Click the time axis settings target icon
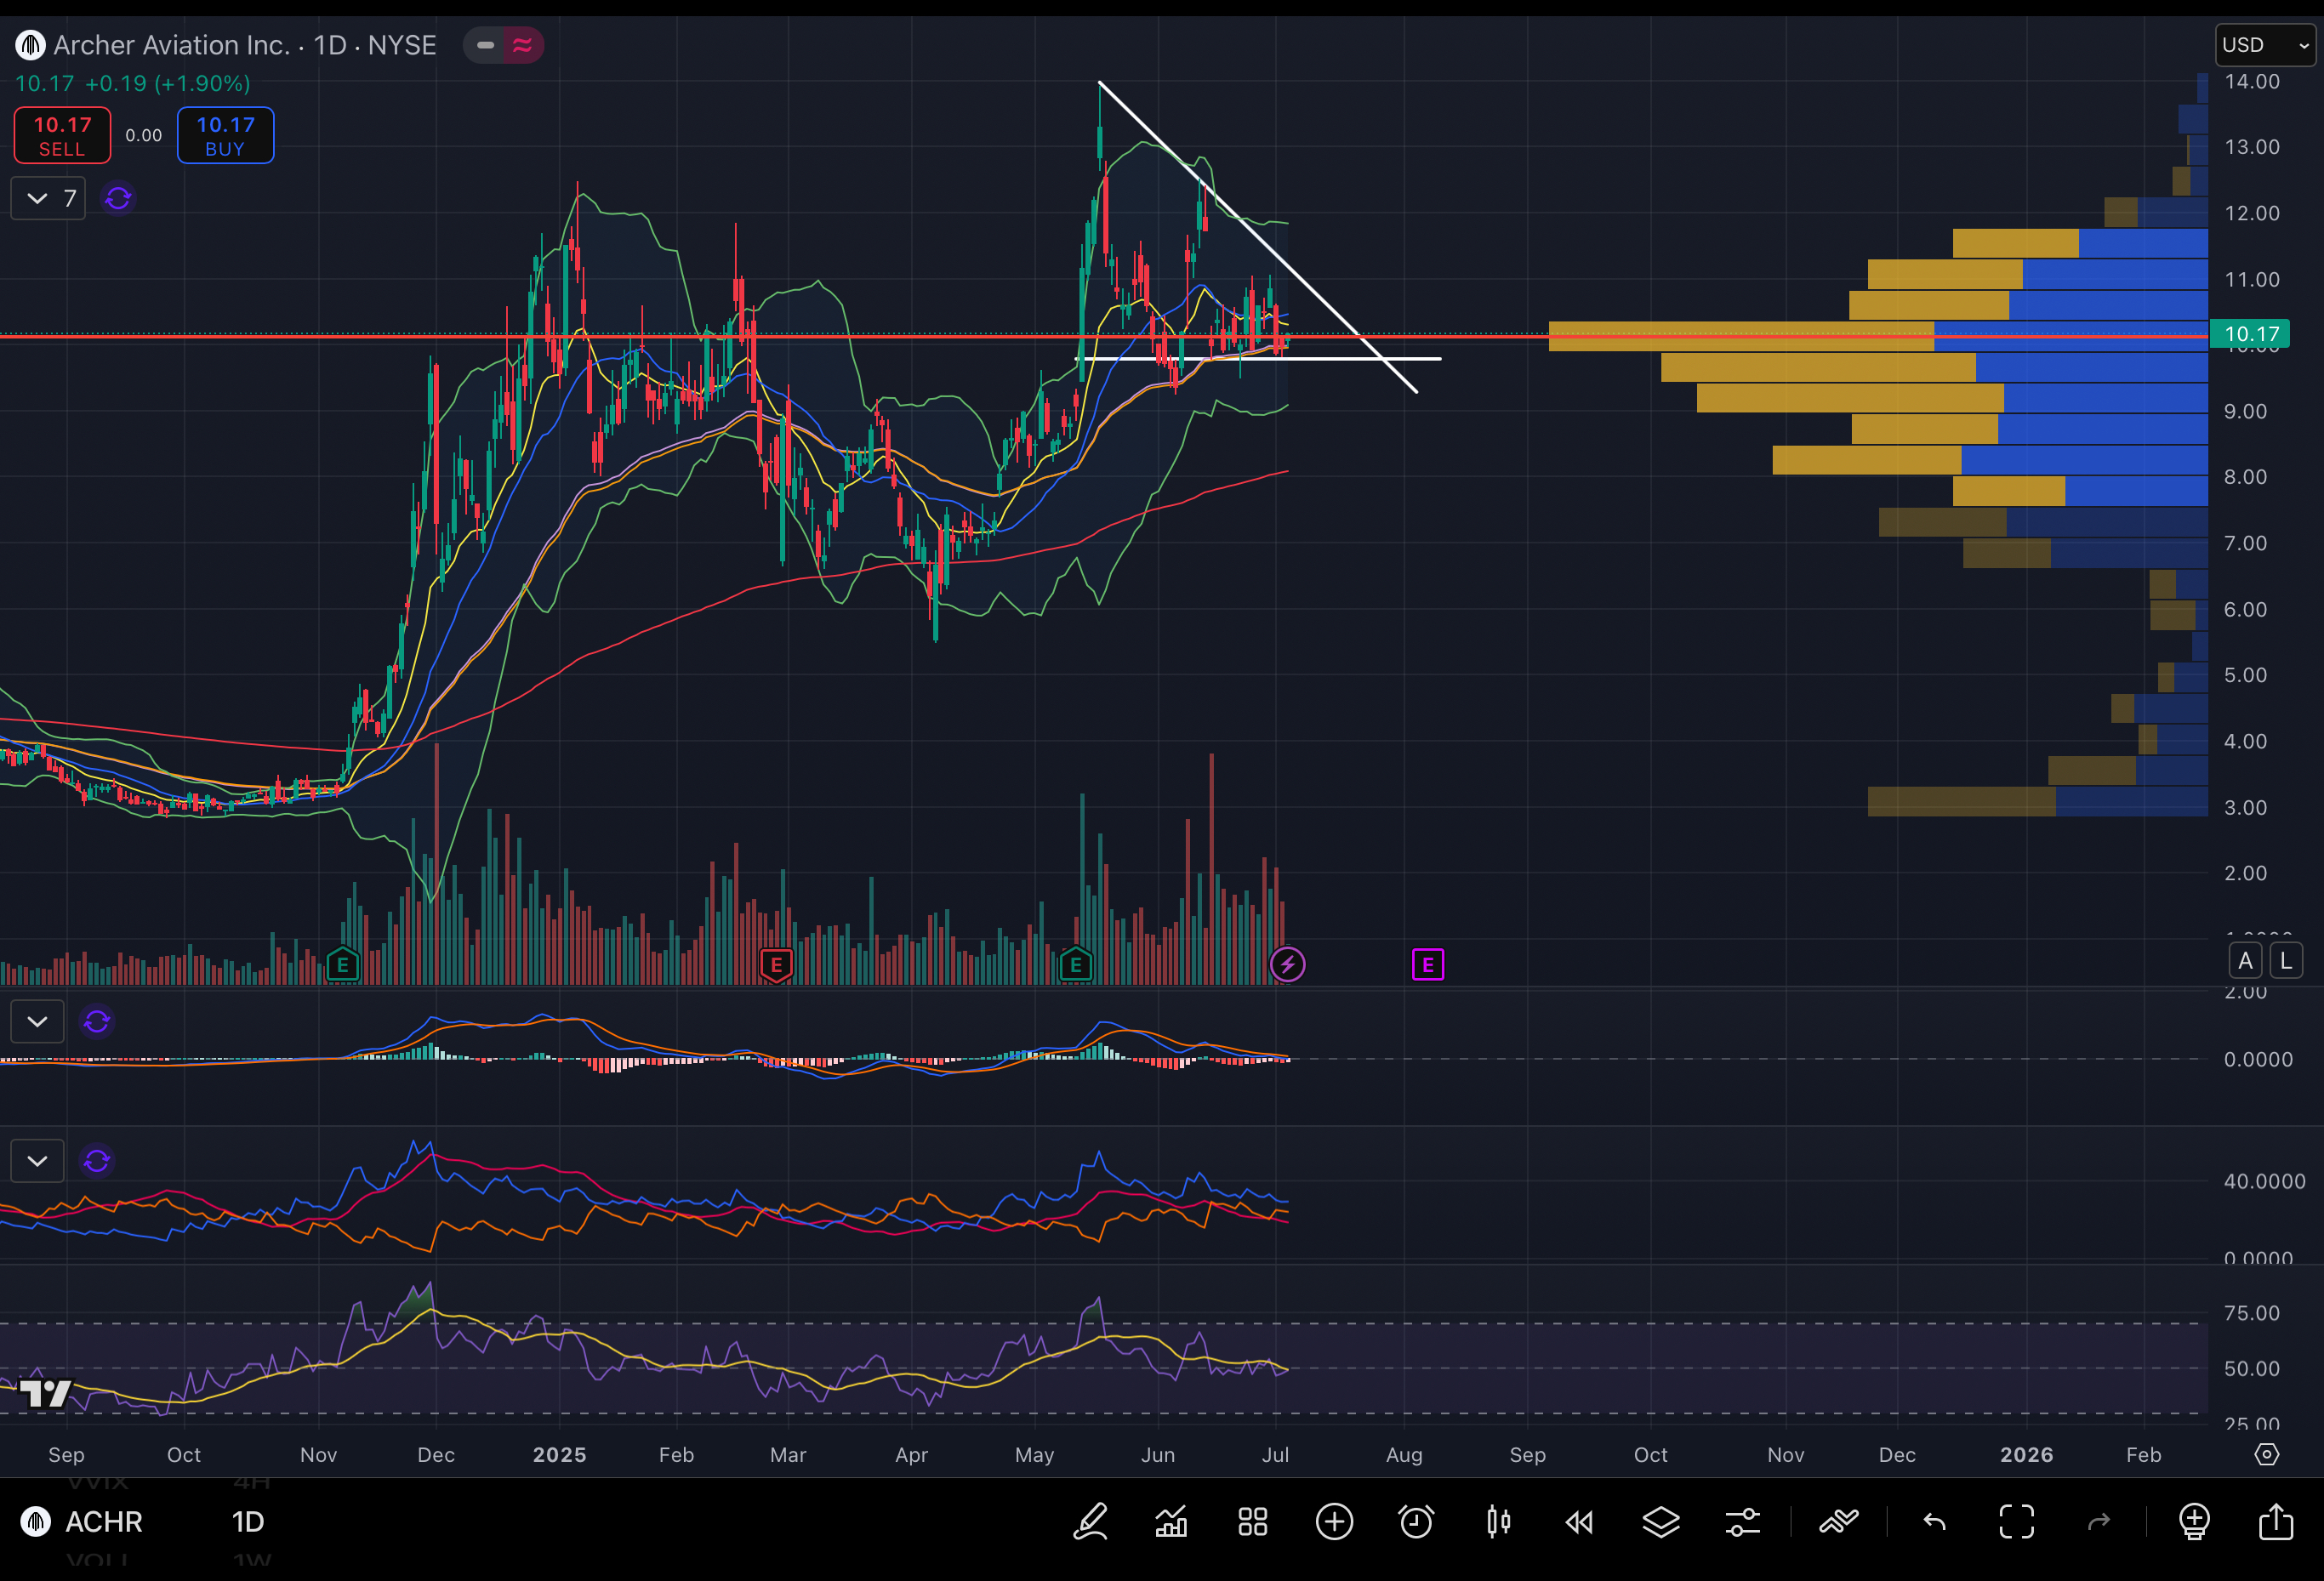The height and width of the screenshot is (1581, 2324). click(2267, 1454)
